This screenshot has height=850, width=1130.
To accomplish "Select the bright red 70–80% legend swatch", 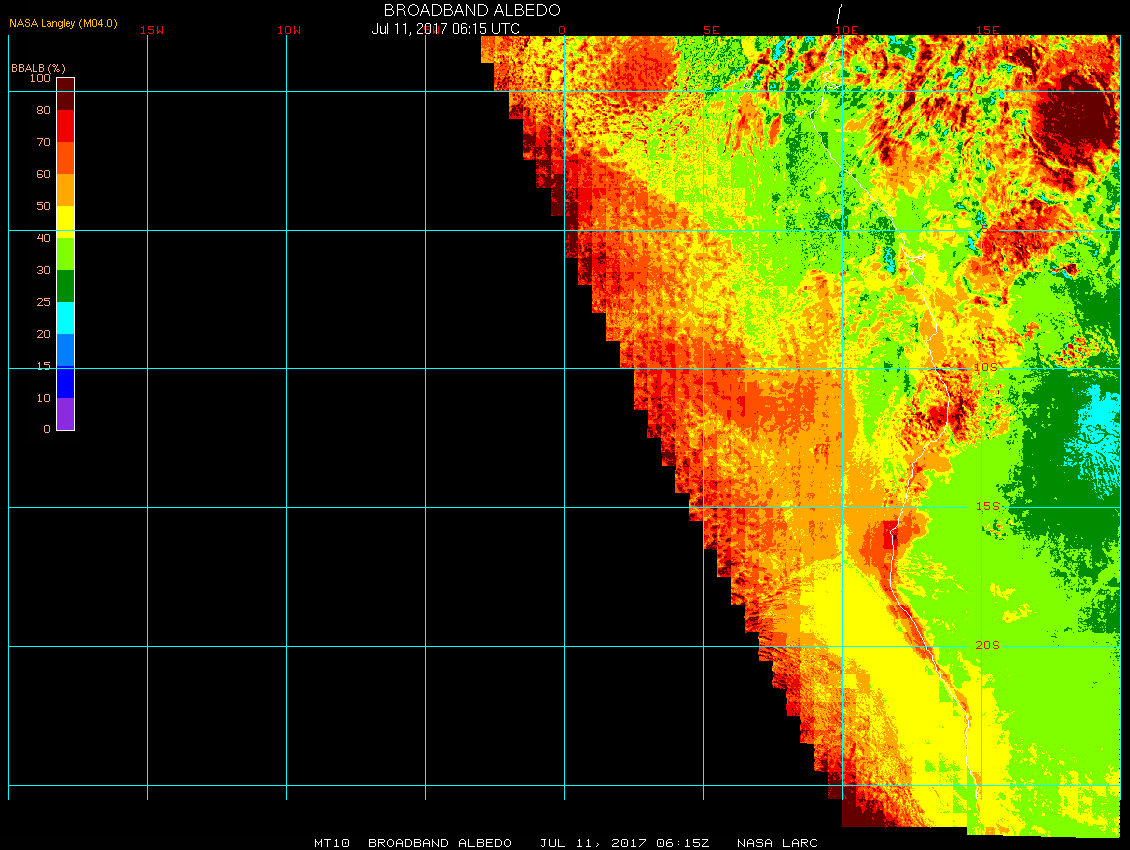I will coord(65,126).
